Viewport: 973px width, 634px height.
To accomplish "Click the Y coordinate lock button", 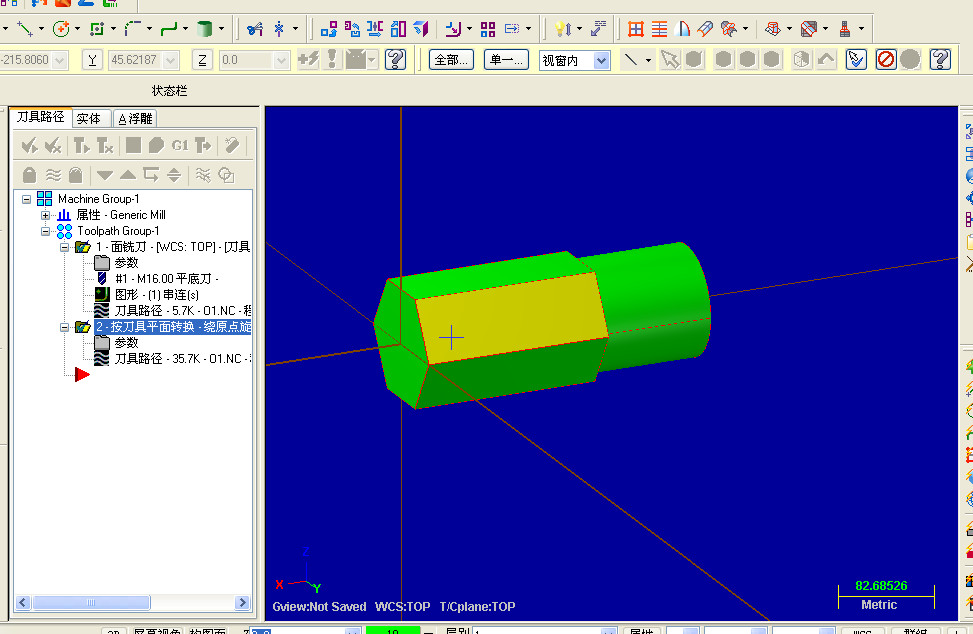I will point(92,60).
